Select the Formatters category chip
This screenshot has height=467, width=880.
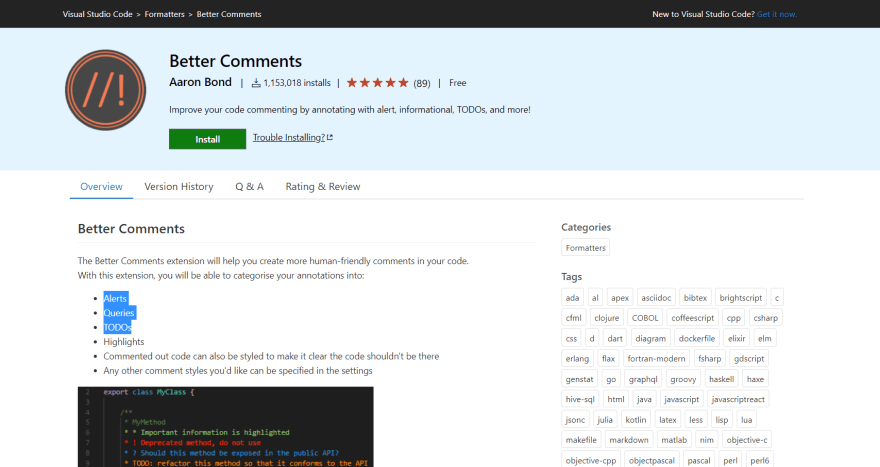click(x=585, y=248)
